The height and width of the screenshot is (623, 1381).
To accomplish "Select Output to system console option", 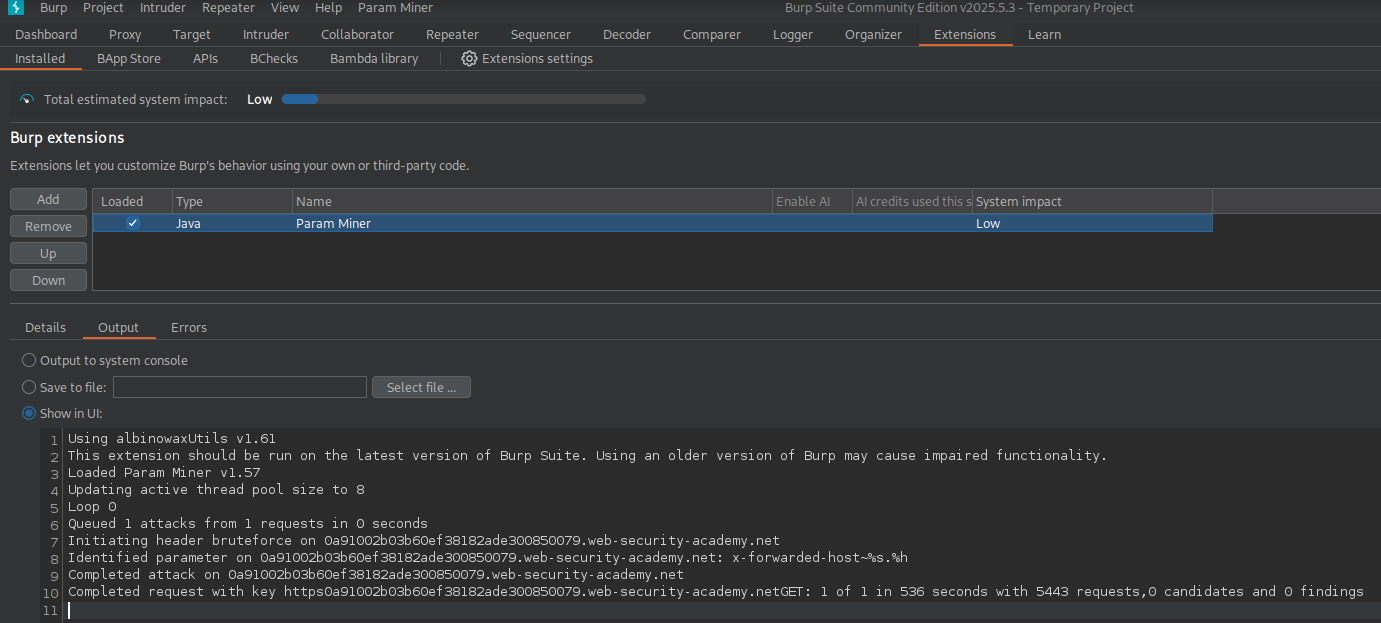I will 29,360.
